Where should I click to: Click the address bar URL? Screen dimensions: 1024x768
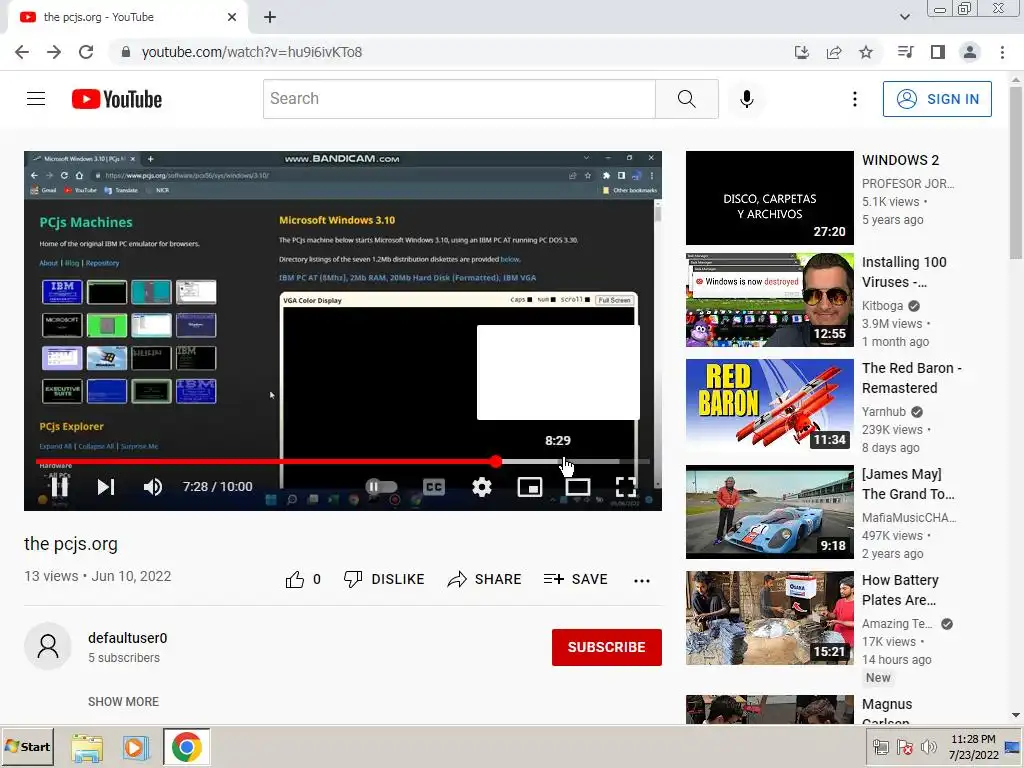coord(251,52)
